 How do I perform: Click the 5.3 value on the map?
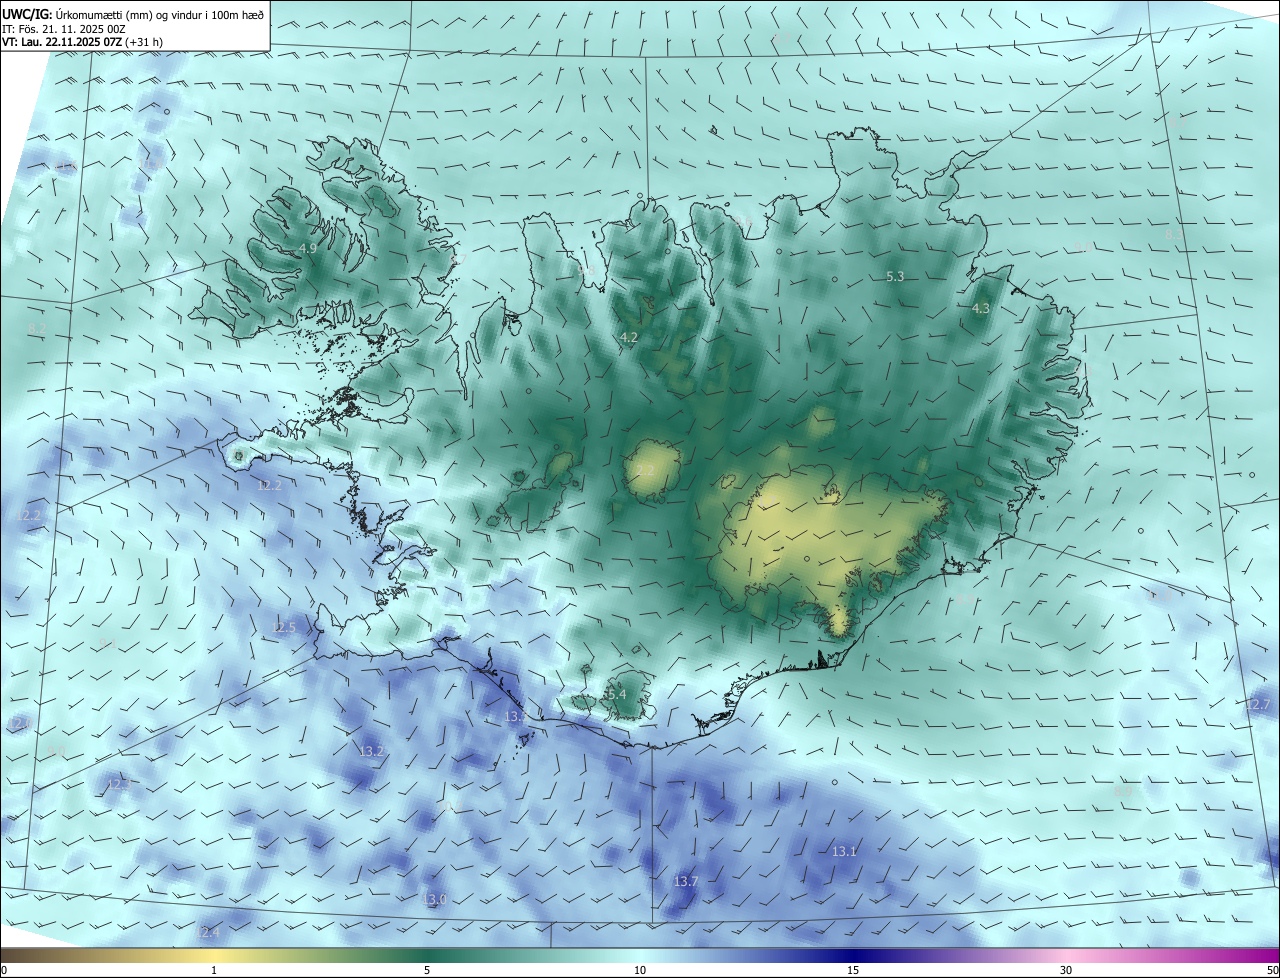[x=895, y=276]
